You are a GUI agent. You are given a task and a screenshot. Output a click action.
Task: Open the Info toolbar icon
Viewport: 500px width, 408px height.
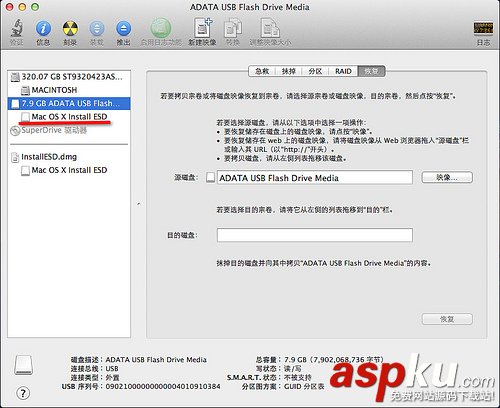(43, 28)
